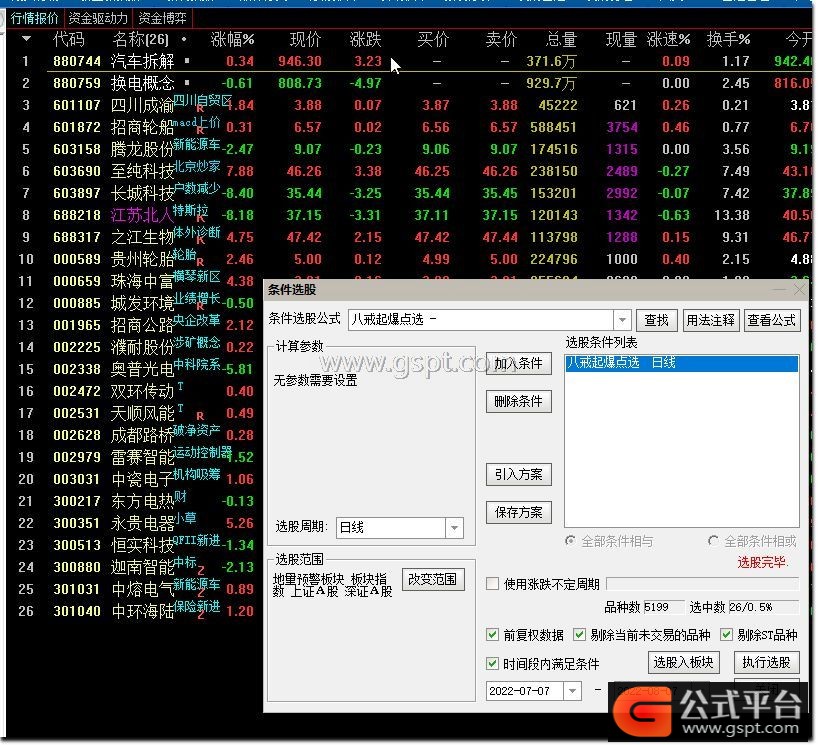Select stock row 长城科技 603897
Image resolution: width=818 pixels, height=745 pixels.
pos(410,193)
